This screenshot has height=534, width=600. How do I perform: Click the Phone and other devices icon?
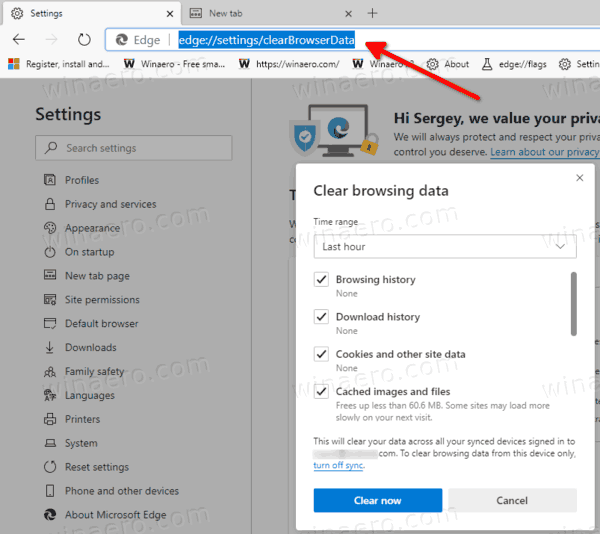pyautogui.click(x=50, y=490)
